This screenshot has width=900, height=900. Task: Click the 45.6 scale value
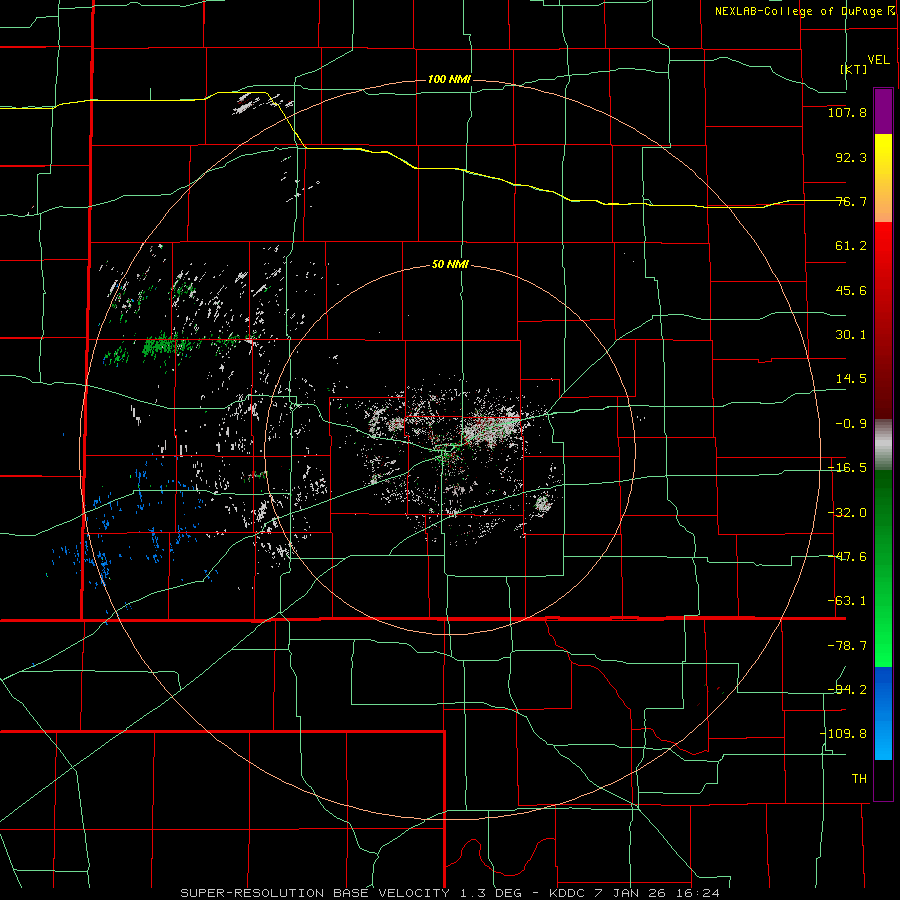pos(851,290)
